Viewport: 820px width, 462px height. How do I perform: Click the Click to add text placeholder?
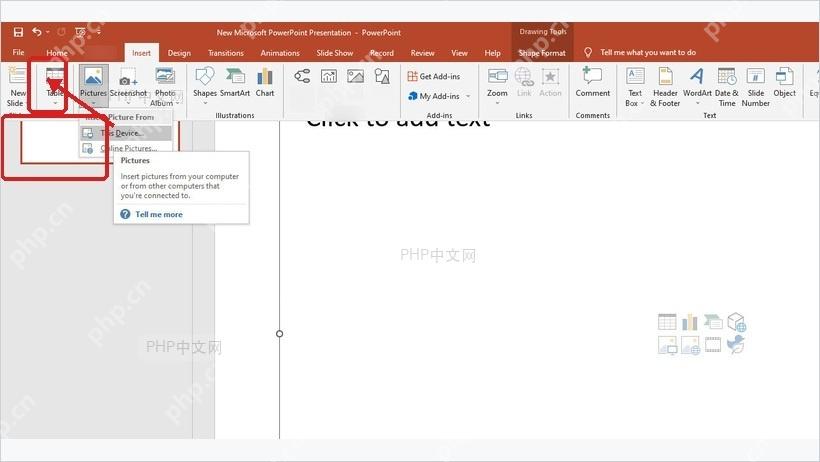[398, 121]
